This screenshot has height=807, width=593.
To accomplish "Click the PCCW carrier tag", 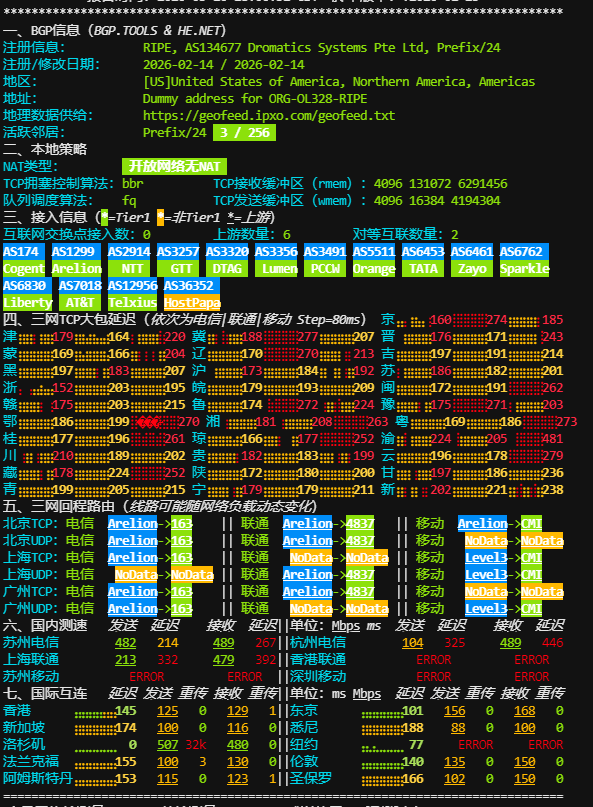I will click(325, 269).
